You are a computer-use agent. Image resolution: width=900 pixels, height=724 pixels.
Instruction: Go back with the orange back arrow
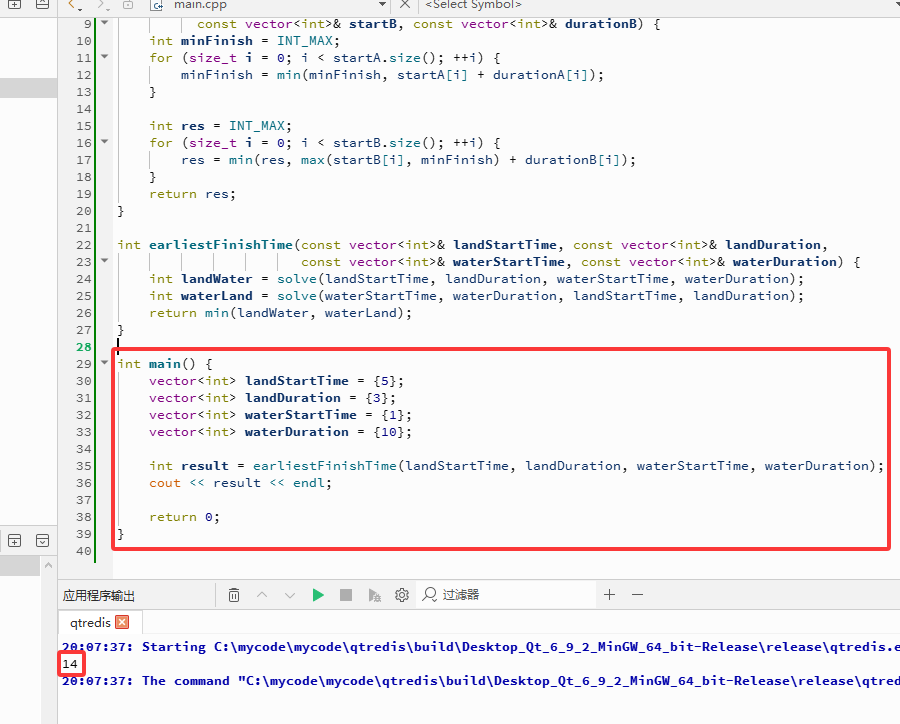click(x=73, y=5)
